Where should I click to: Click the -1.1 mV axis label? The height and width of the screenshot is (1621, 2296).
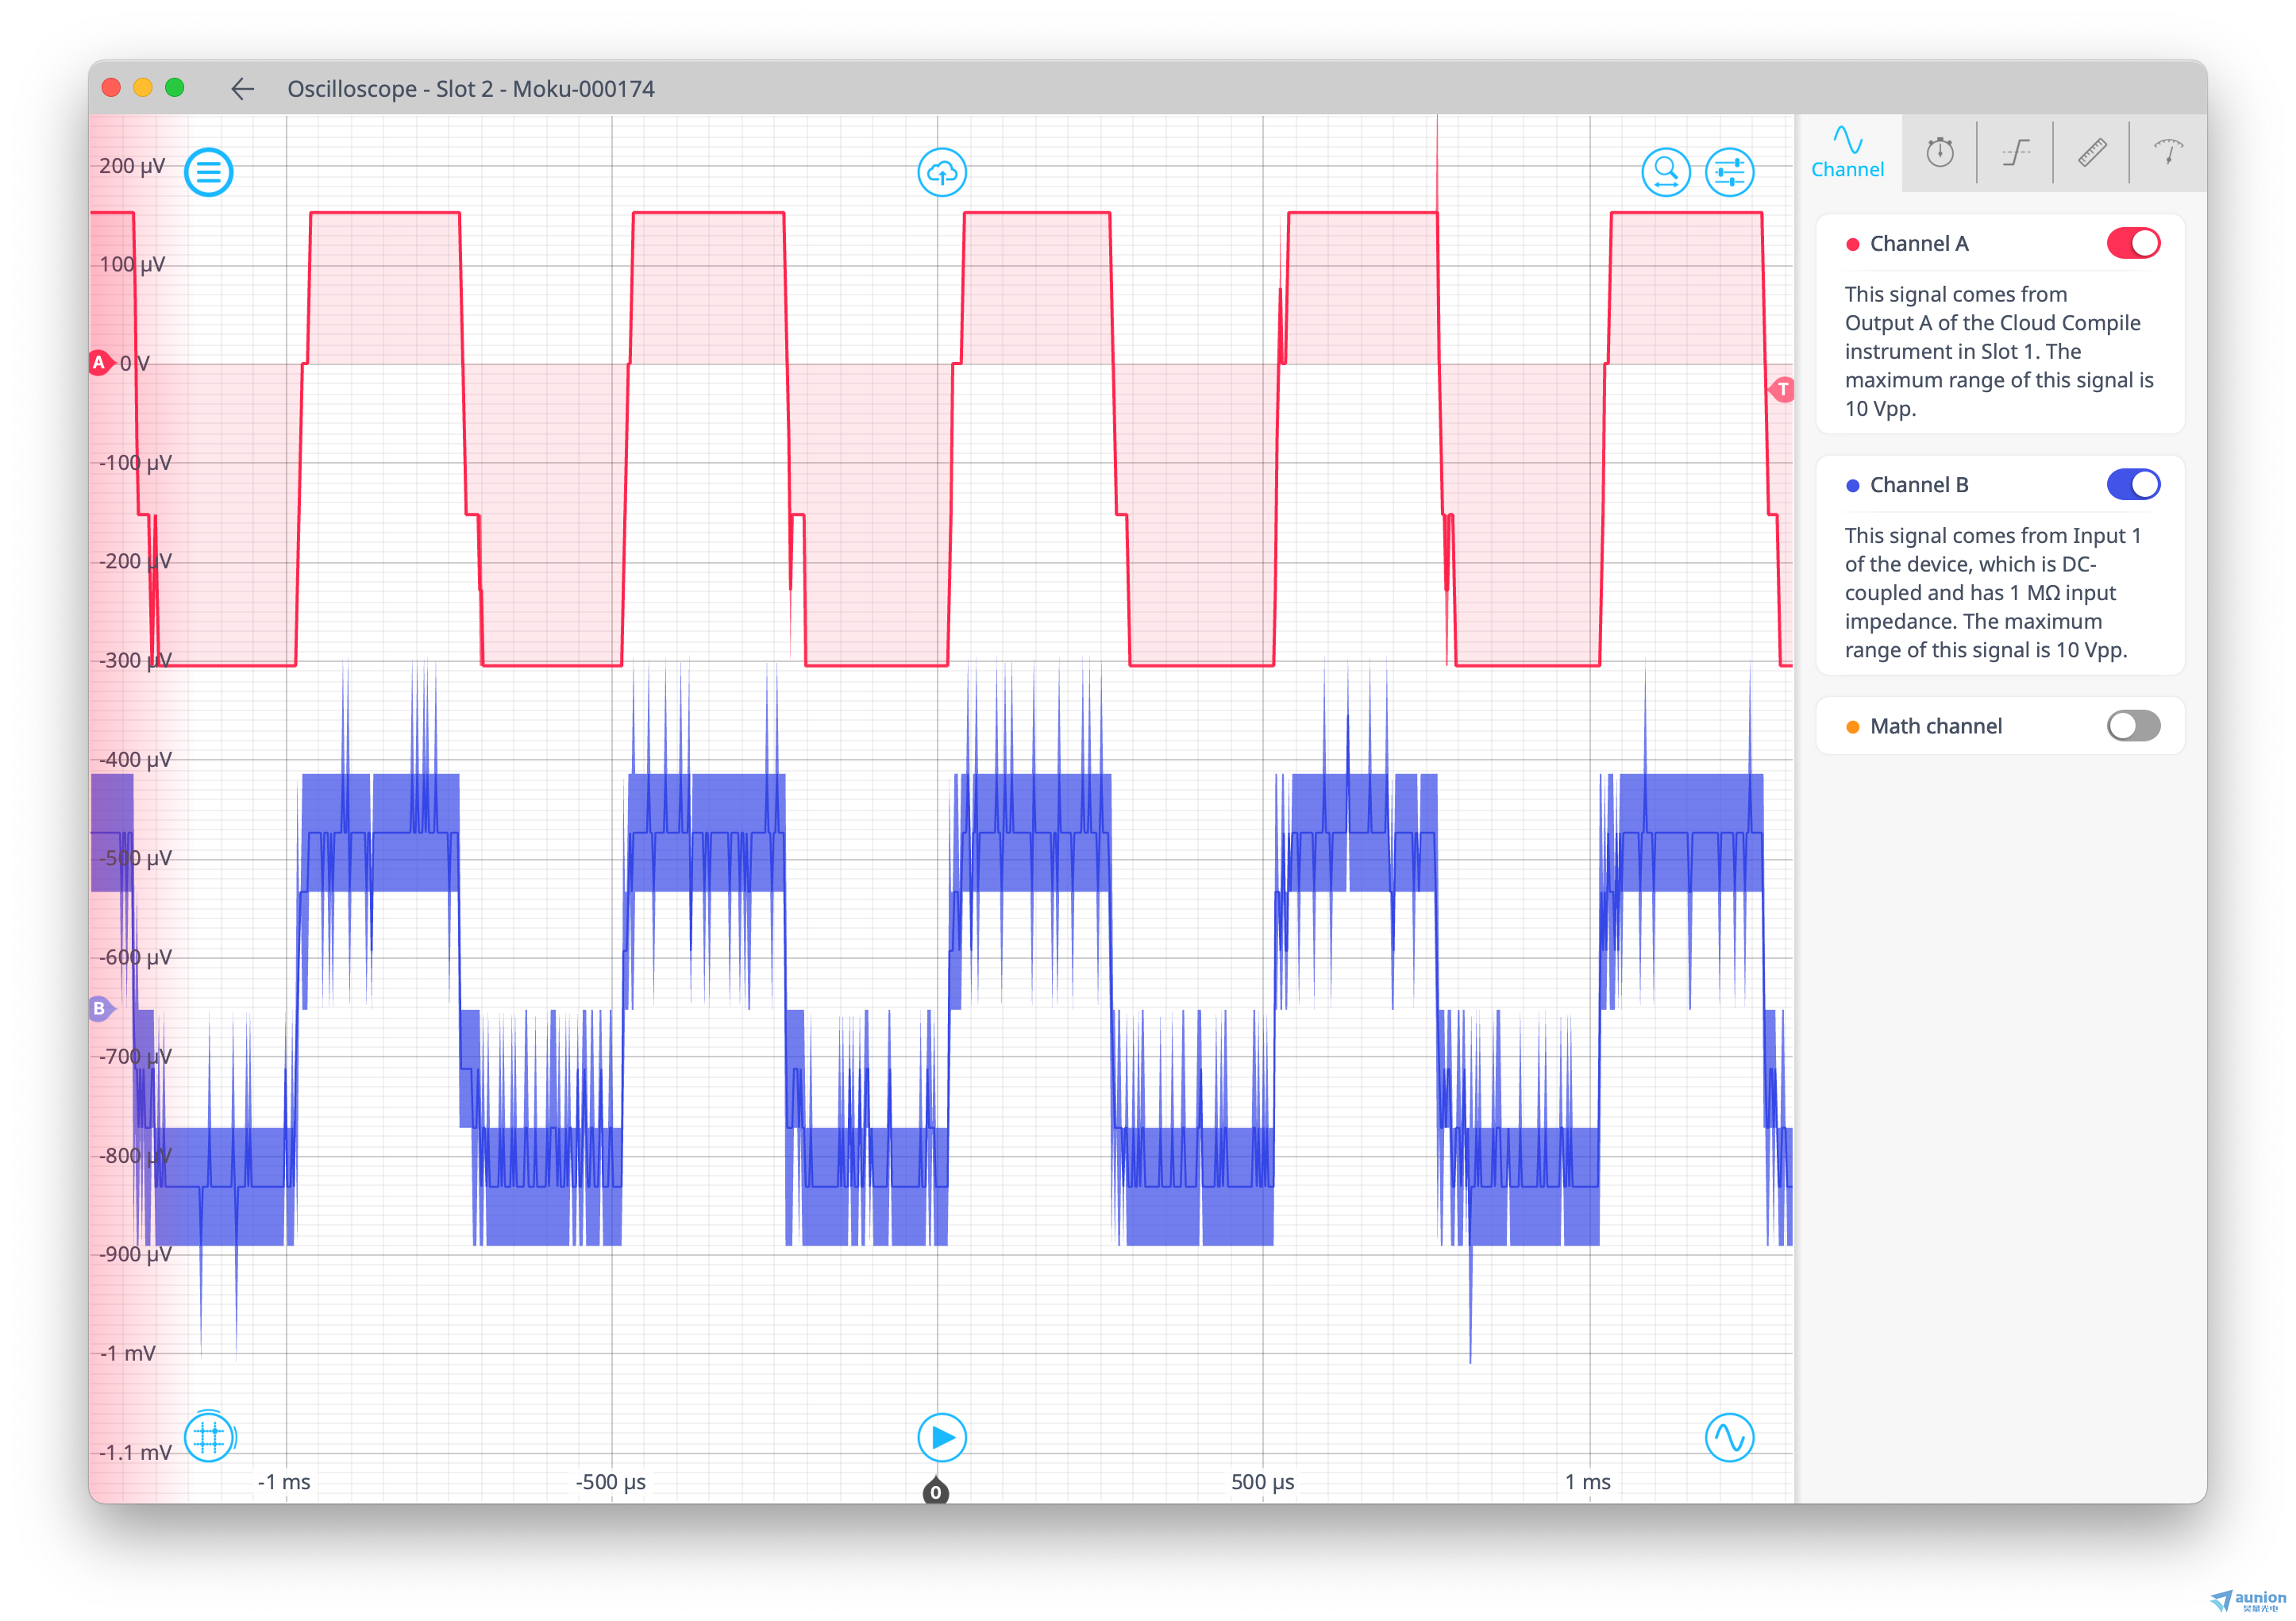click(135, 1452)
